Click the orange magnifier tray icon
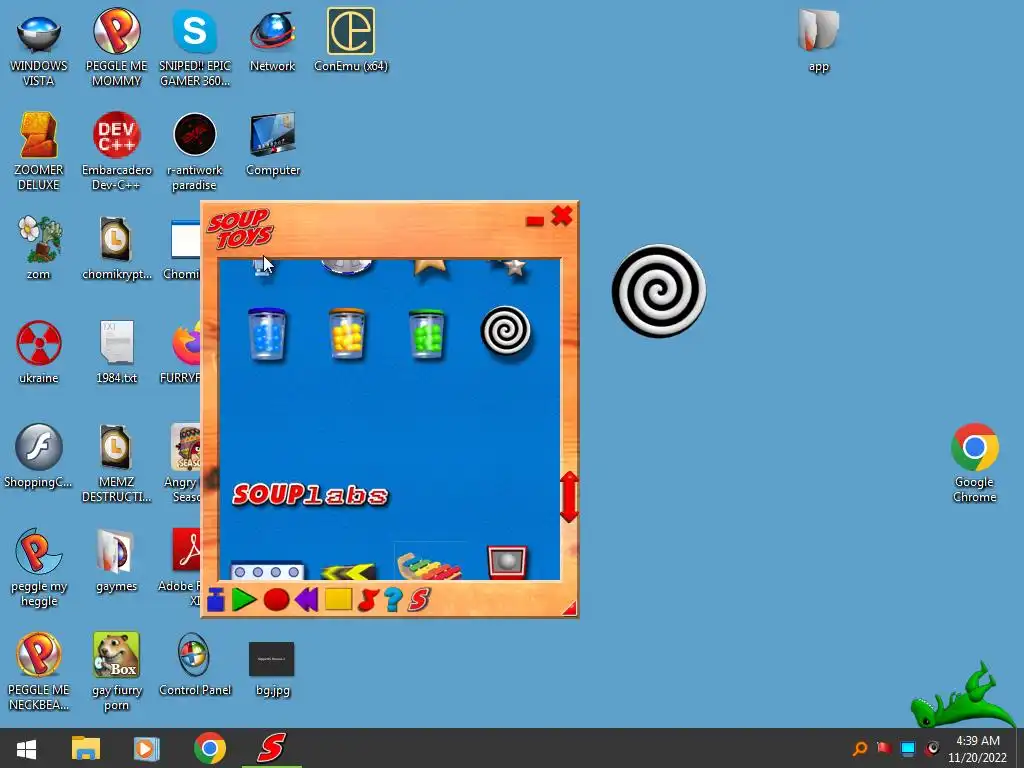 pyautogui.click(x=860, y=748)
